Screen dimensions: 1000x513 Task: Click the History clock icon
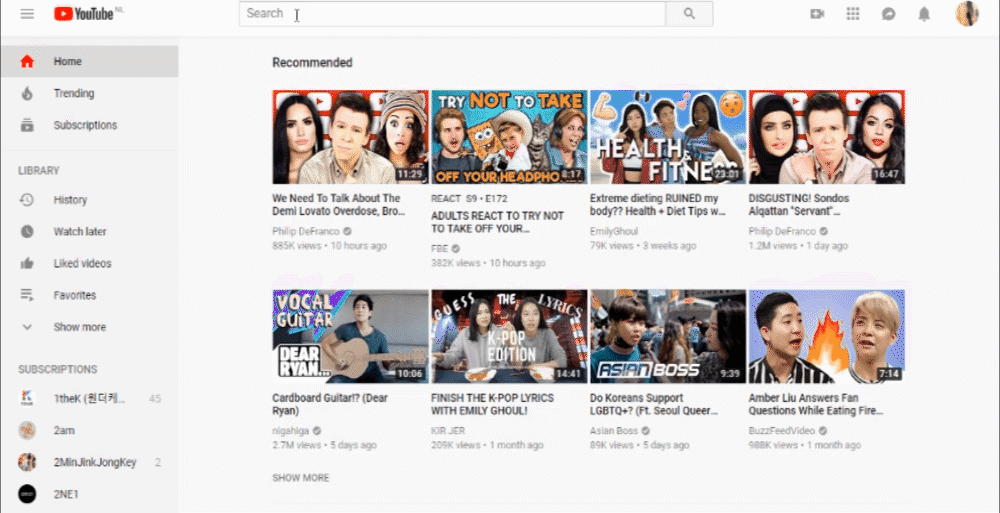click(27, 200)
